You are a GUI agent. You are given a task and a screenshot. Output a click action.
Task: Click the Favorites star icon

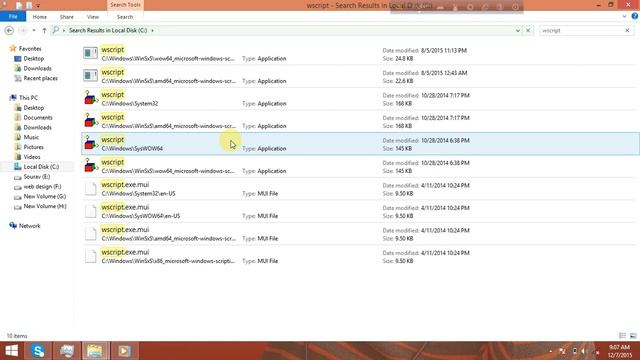coord(13,48)
